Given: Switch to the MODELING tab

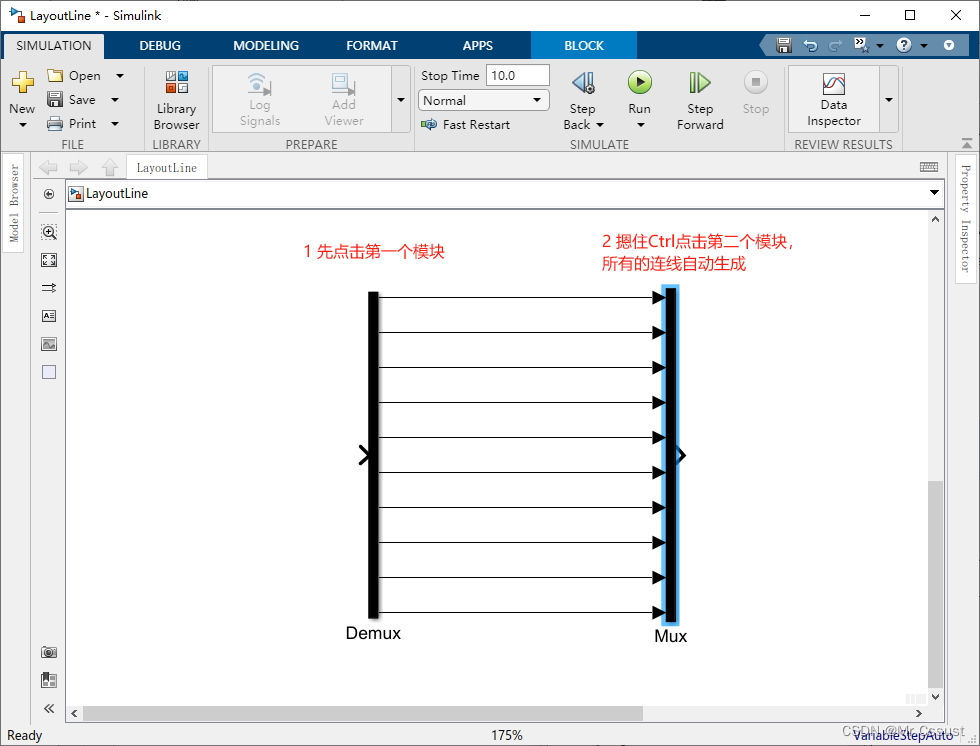Looking at the screenshot, I should point(265,45).
